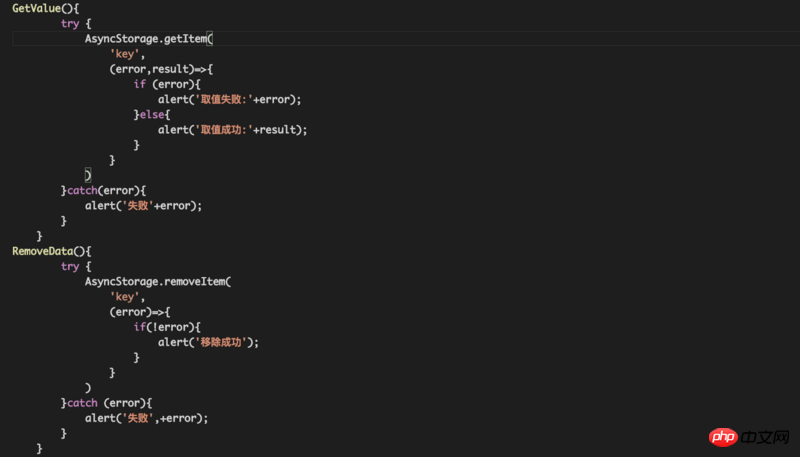Click the 'key' string under getItem

tap(126, 54)
